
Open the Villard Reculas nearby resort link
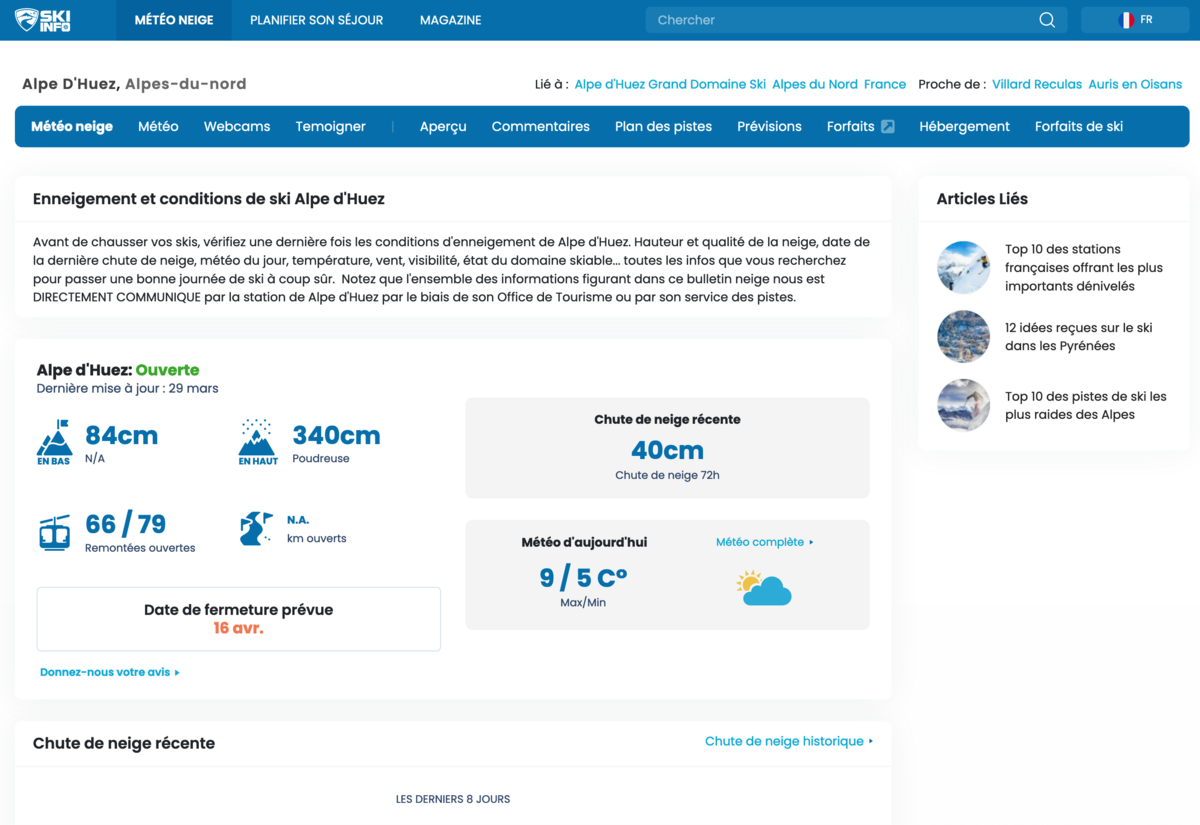1037,84
